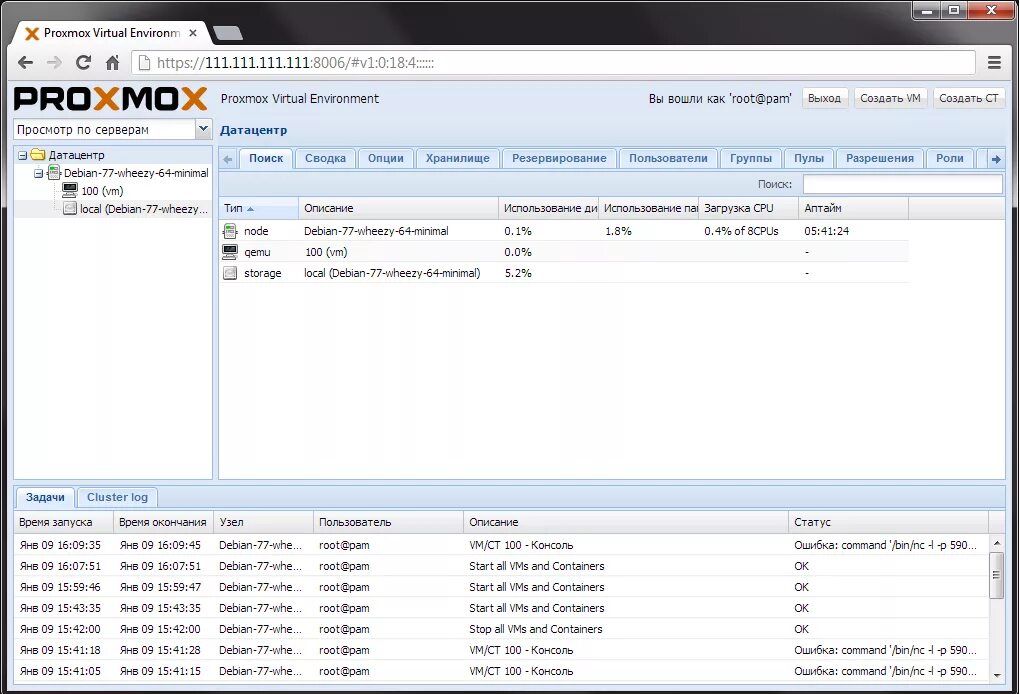
Task: Open the Опции tab
Action: 386,158
